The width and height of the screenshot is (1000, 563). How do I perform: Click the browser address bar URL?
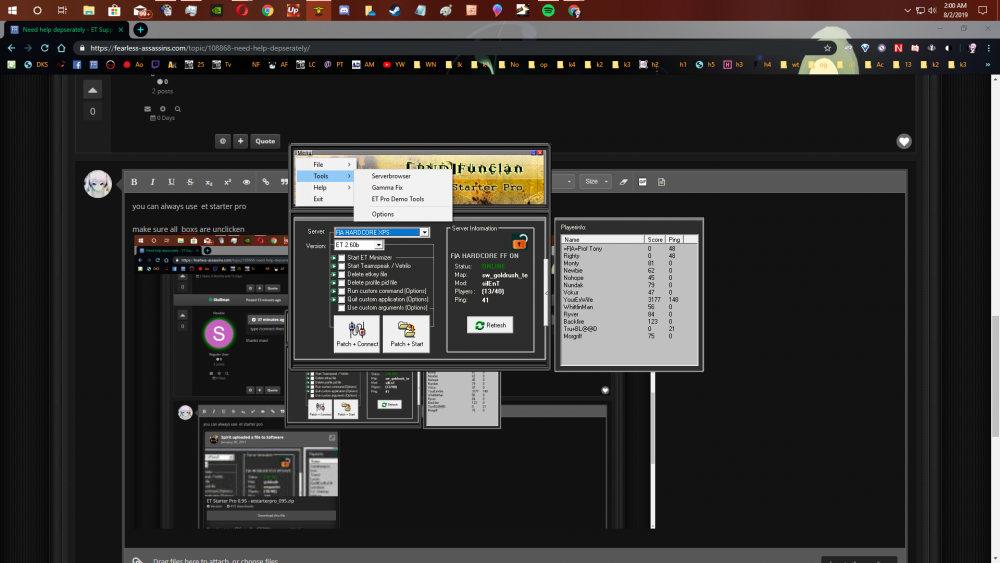pos(200,48)
